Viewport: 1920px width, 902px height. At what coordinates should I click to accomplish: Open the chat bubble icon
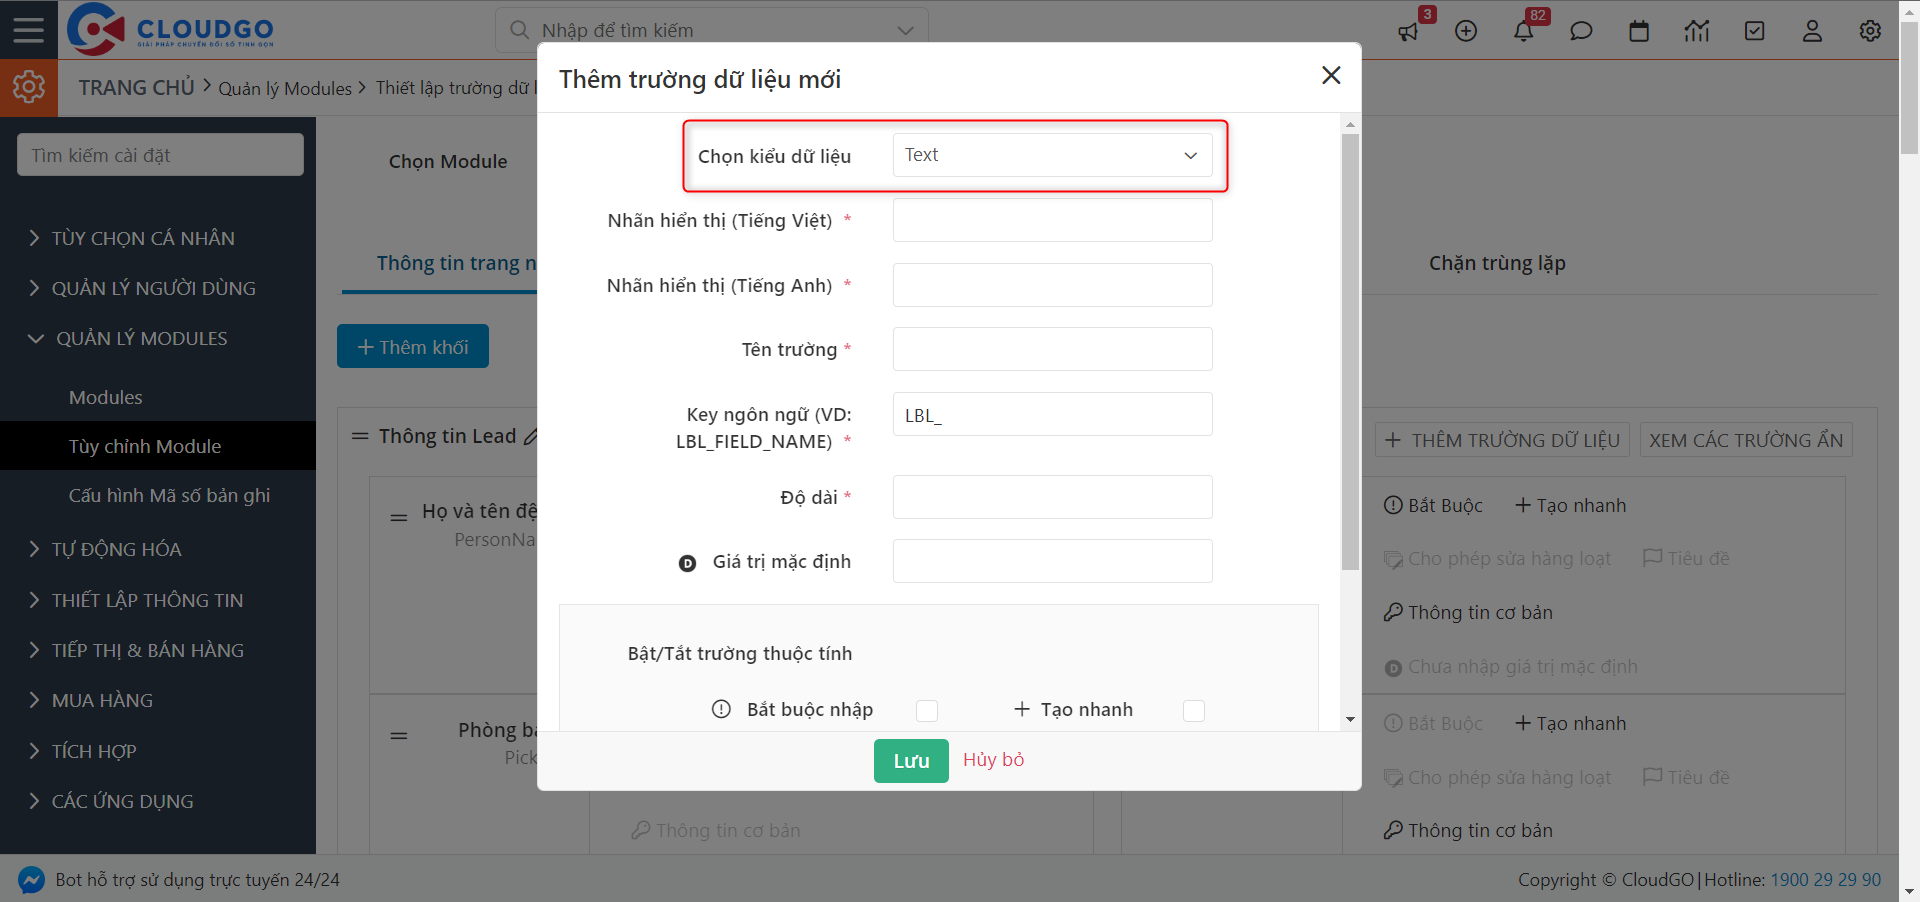[x=1581, y=30]
